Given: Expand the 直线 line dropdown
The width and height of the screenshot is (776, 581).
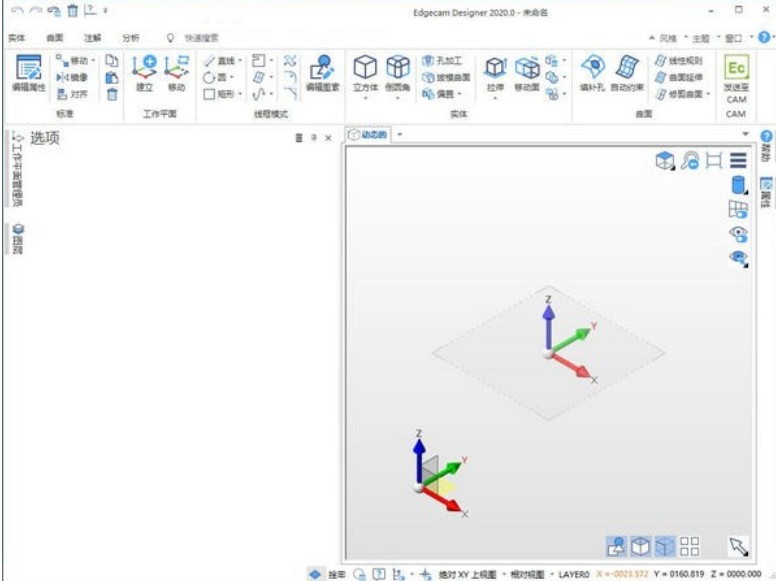Looking at the screenshot, I should pos(240,61).
